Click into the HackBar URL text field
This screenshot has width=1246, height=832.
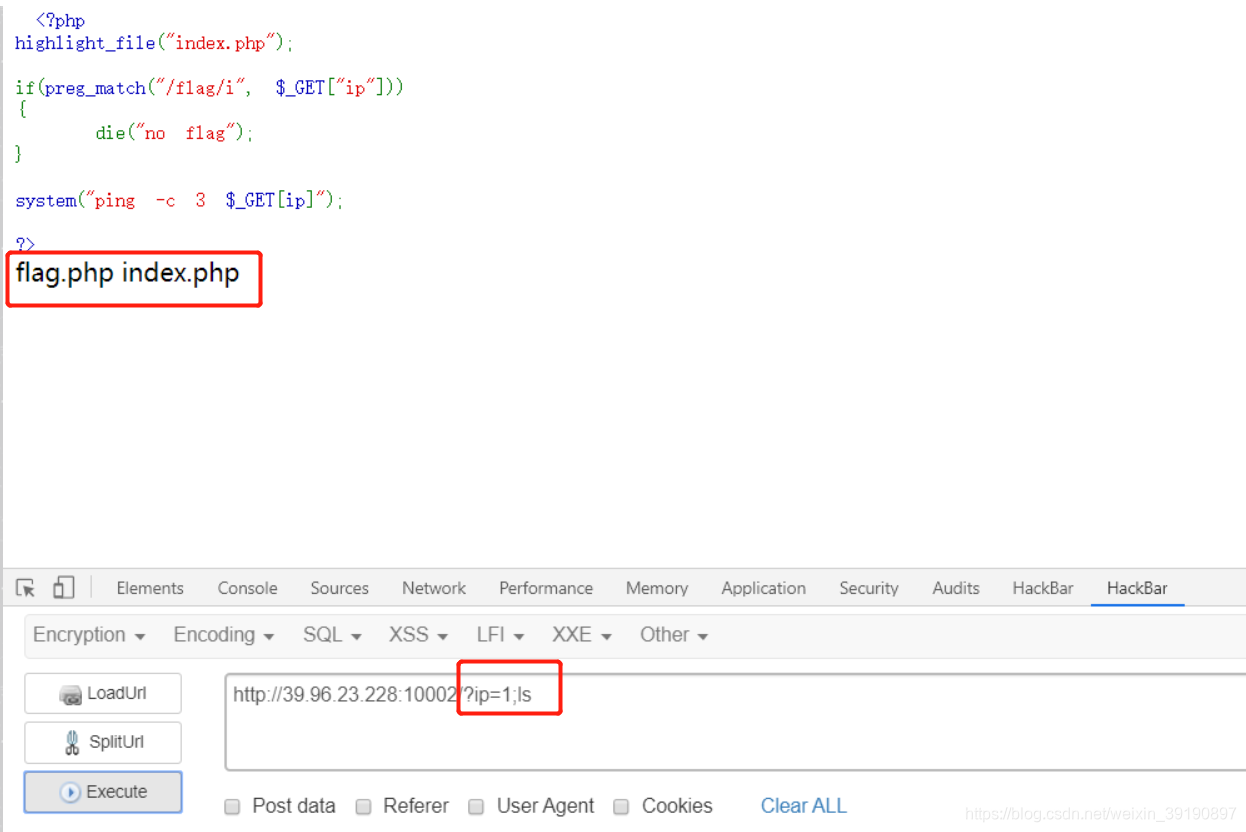736,721
